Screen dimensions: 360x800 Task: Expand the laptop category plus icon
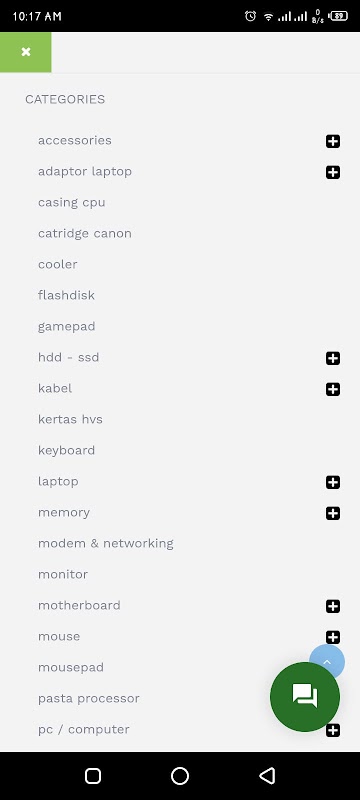click(x=333, y=482)
